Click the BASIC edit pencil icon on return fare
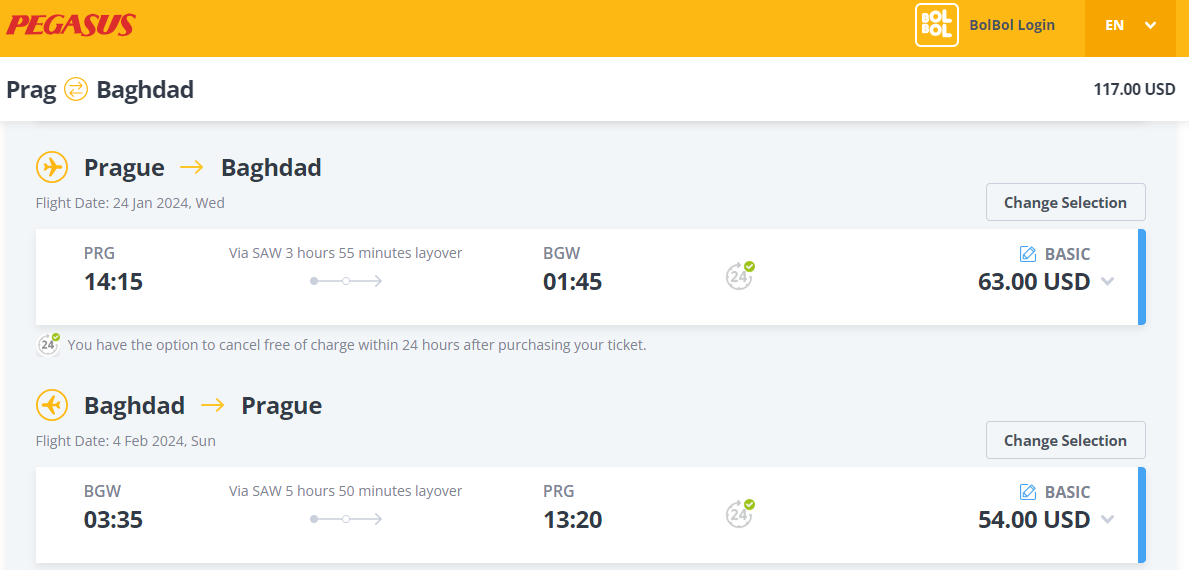Image resolution: width=1189 pixels, height=570 pixels. pos(1027,492)
